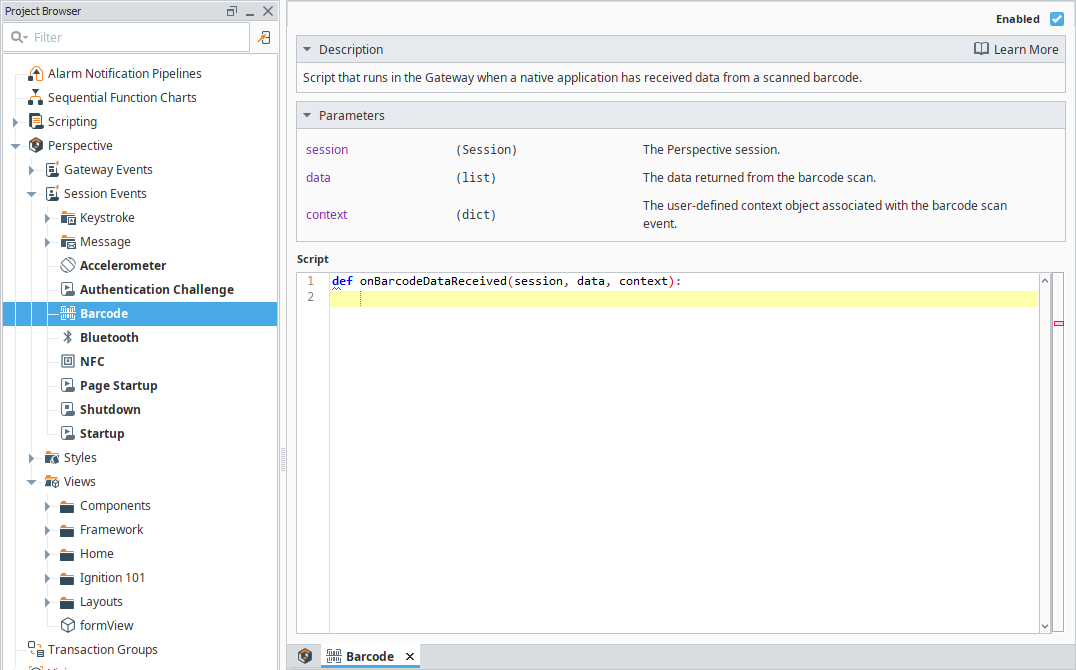
Task: Click the Gateway Events icon
Action: click(x=52, y=170)
